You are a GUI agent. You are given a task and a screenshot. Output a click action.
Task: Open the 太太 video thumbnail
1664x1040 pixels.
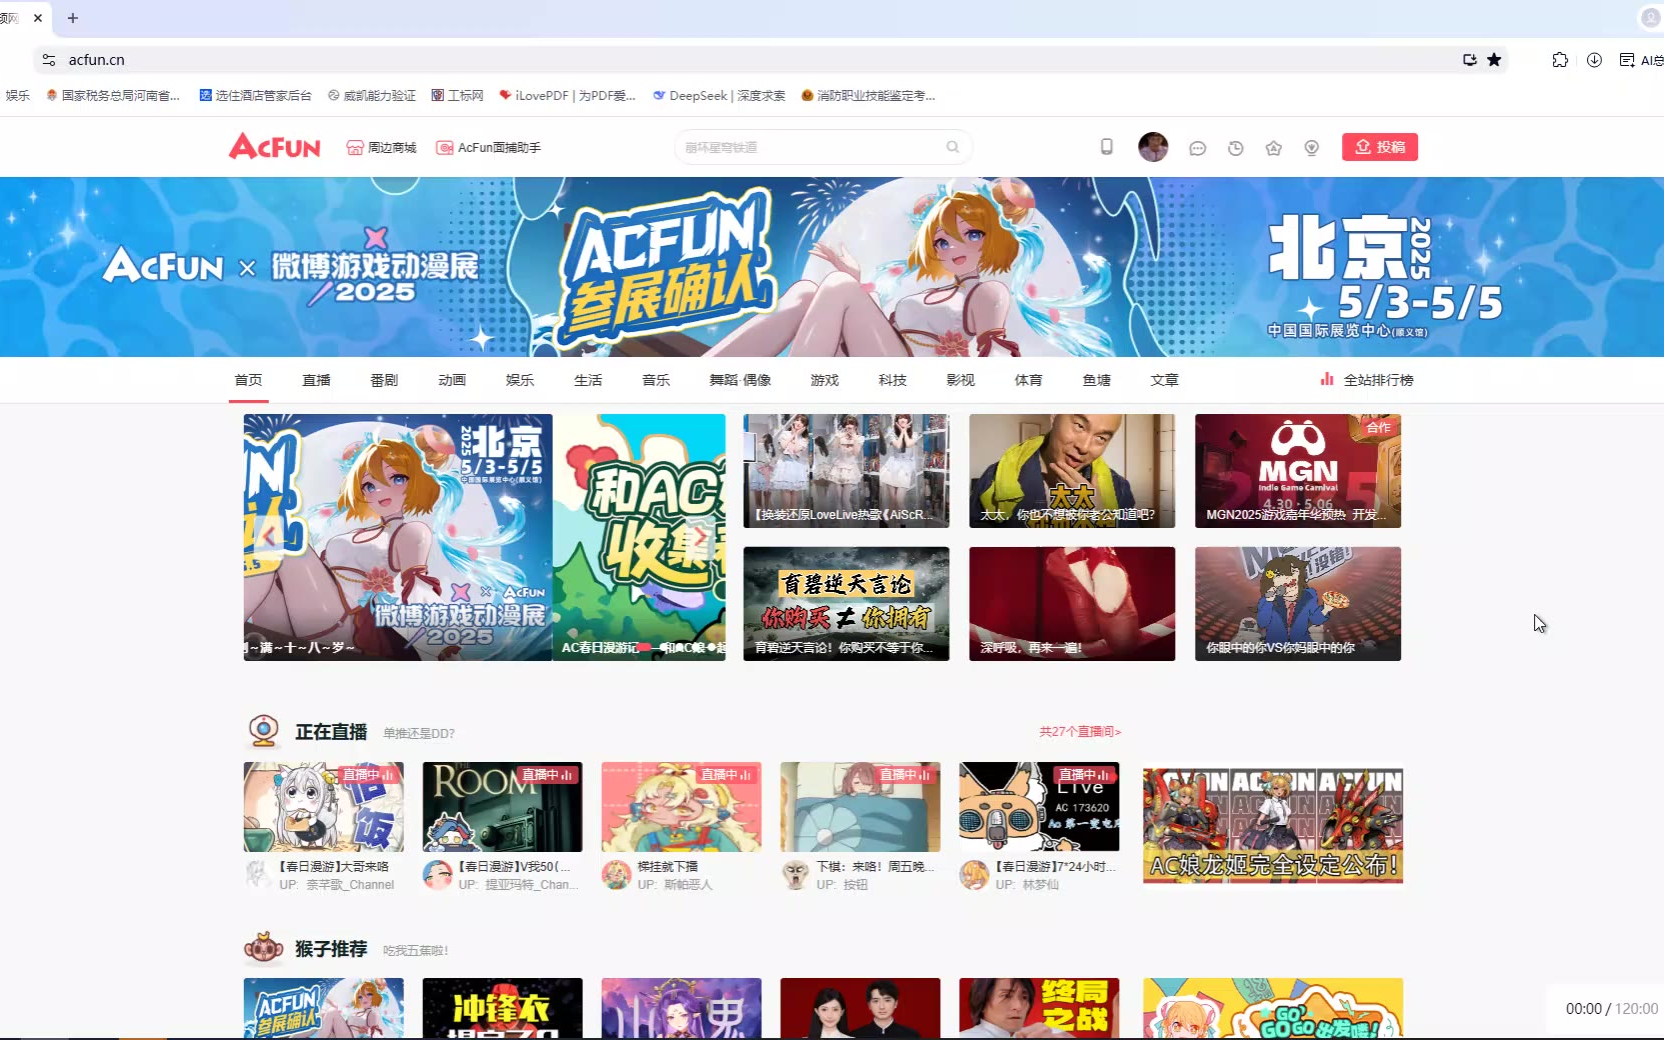coord(1072,471)
